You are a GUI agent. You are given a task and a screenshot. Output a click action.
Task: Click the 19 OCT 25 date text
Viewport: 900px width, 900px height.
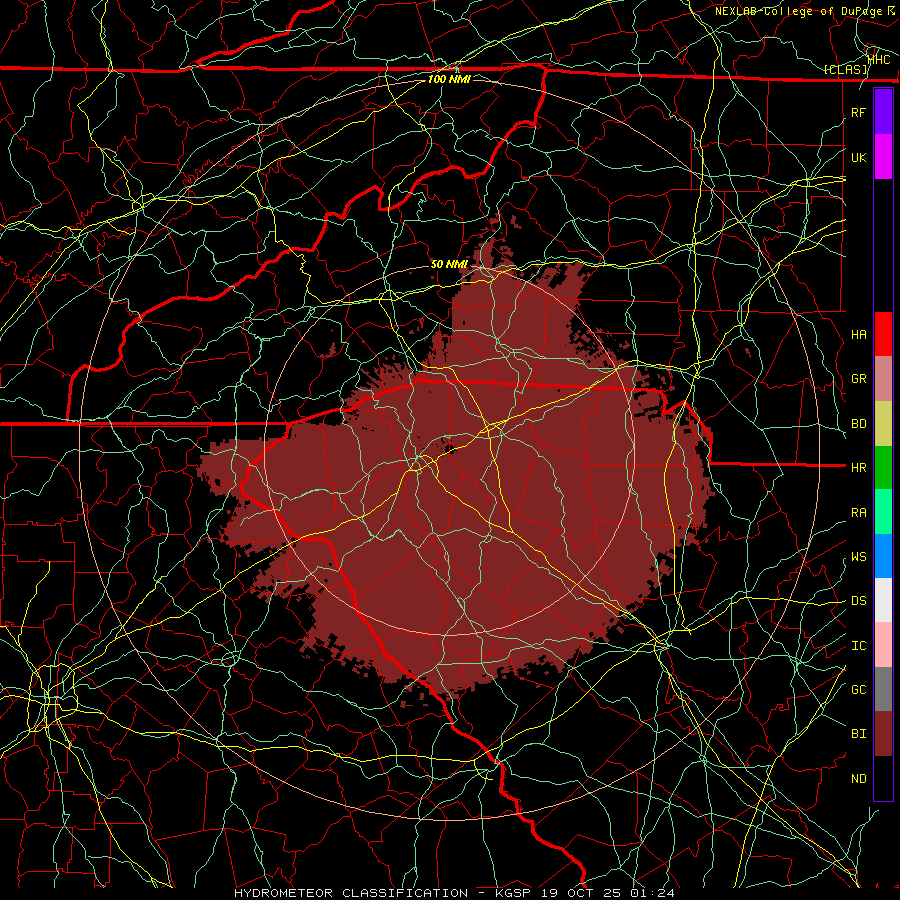(x=580, y=893)
